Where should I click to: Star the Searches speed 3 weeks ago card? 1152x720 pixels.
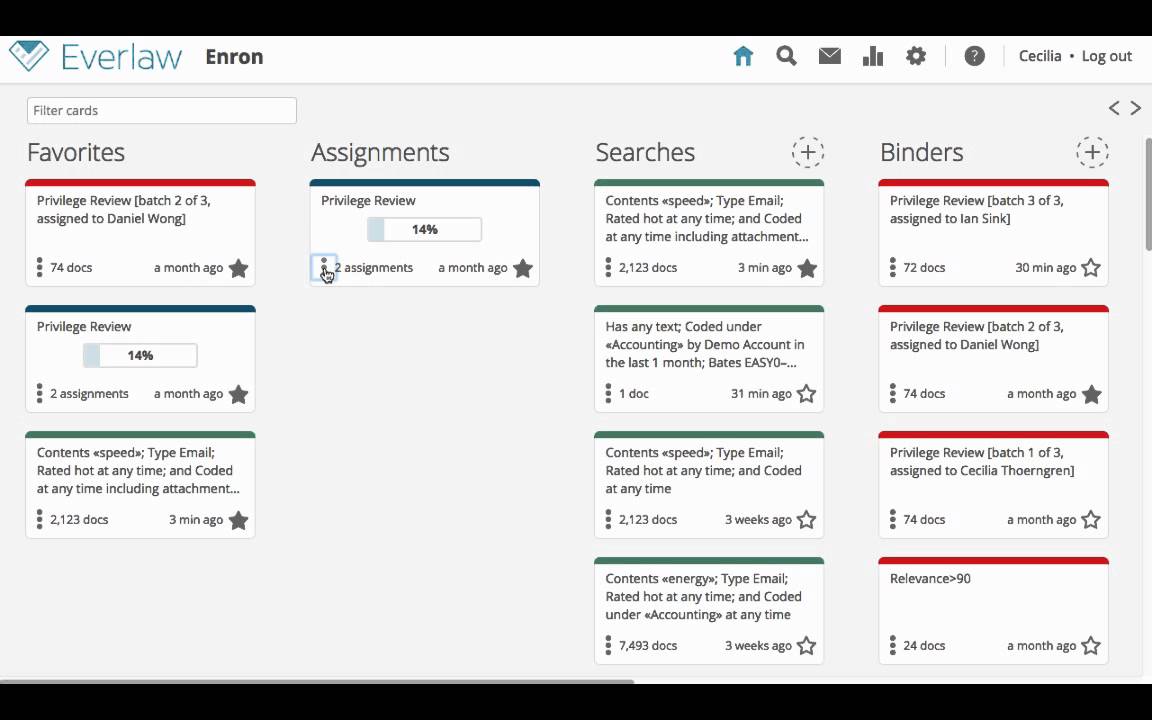[x=807, y=520]
